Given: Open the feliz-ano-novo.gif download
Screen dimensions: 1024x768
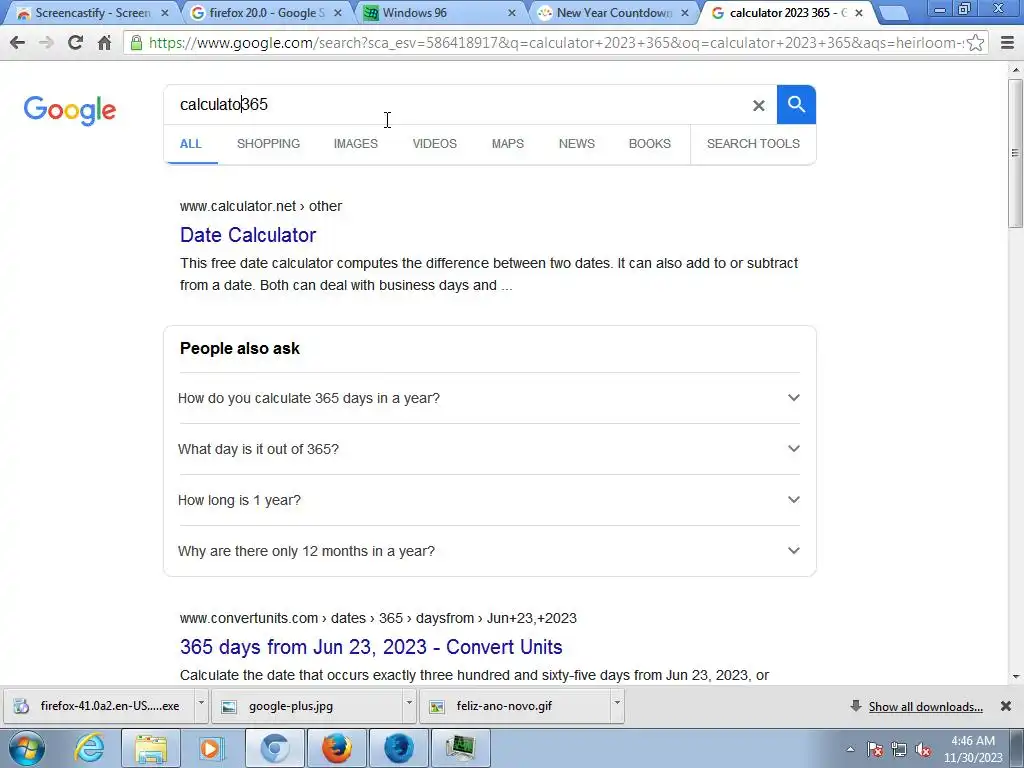Looking at the screenshot, I should (515, 706).
